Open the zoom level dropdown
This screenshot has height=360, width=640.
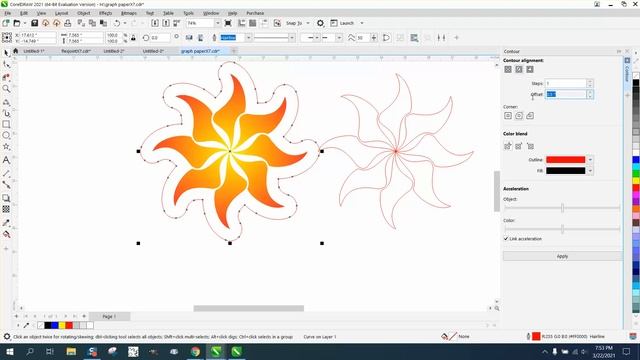(x=217, y=23)
